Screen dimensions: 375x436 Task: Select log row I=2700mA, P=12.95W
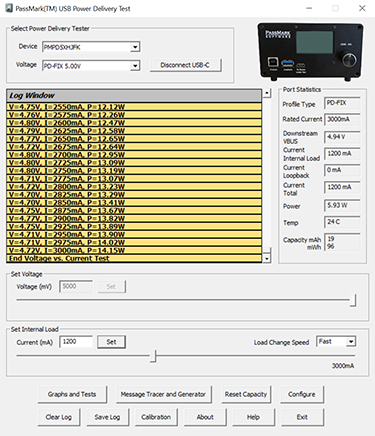click(x=134, y=155)
